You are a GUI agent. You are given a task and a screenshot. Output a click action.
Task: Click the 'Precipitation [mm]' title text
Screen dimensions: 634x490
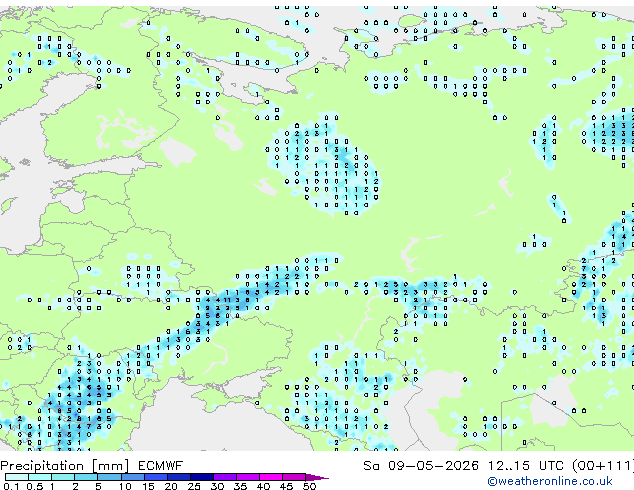pos(65,466)
